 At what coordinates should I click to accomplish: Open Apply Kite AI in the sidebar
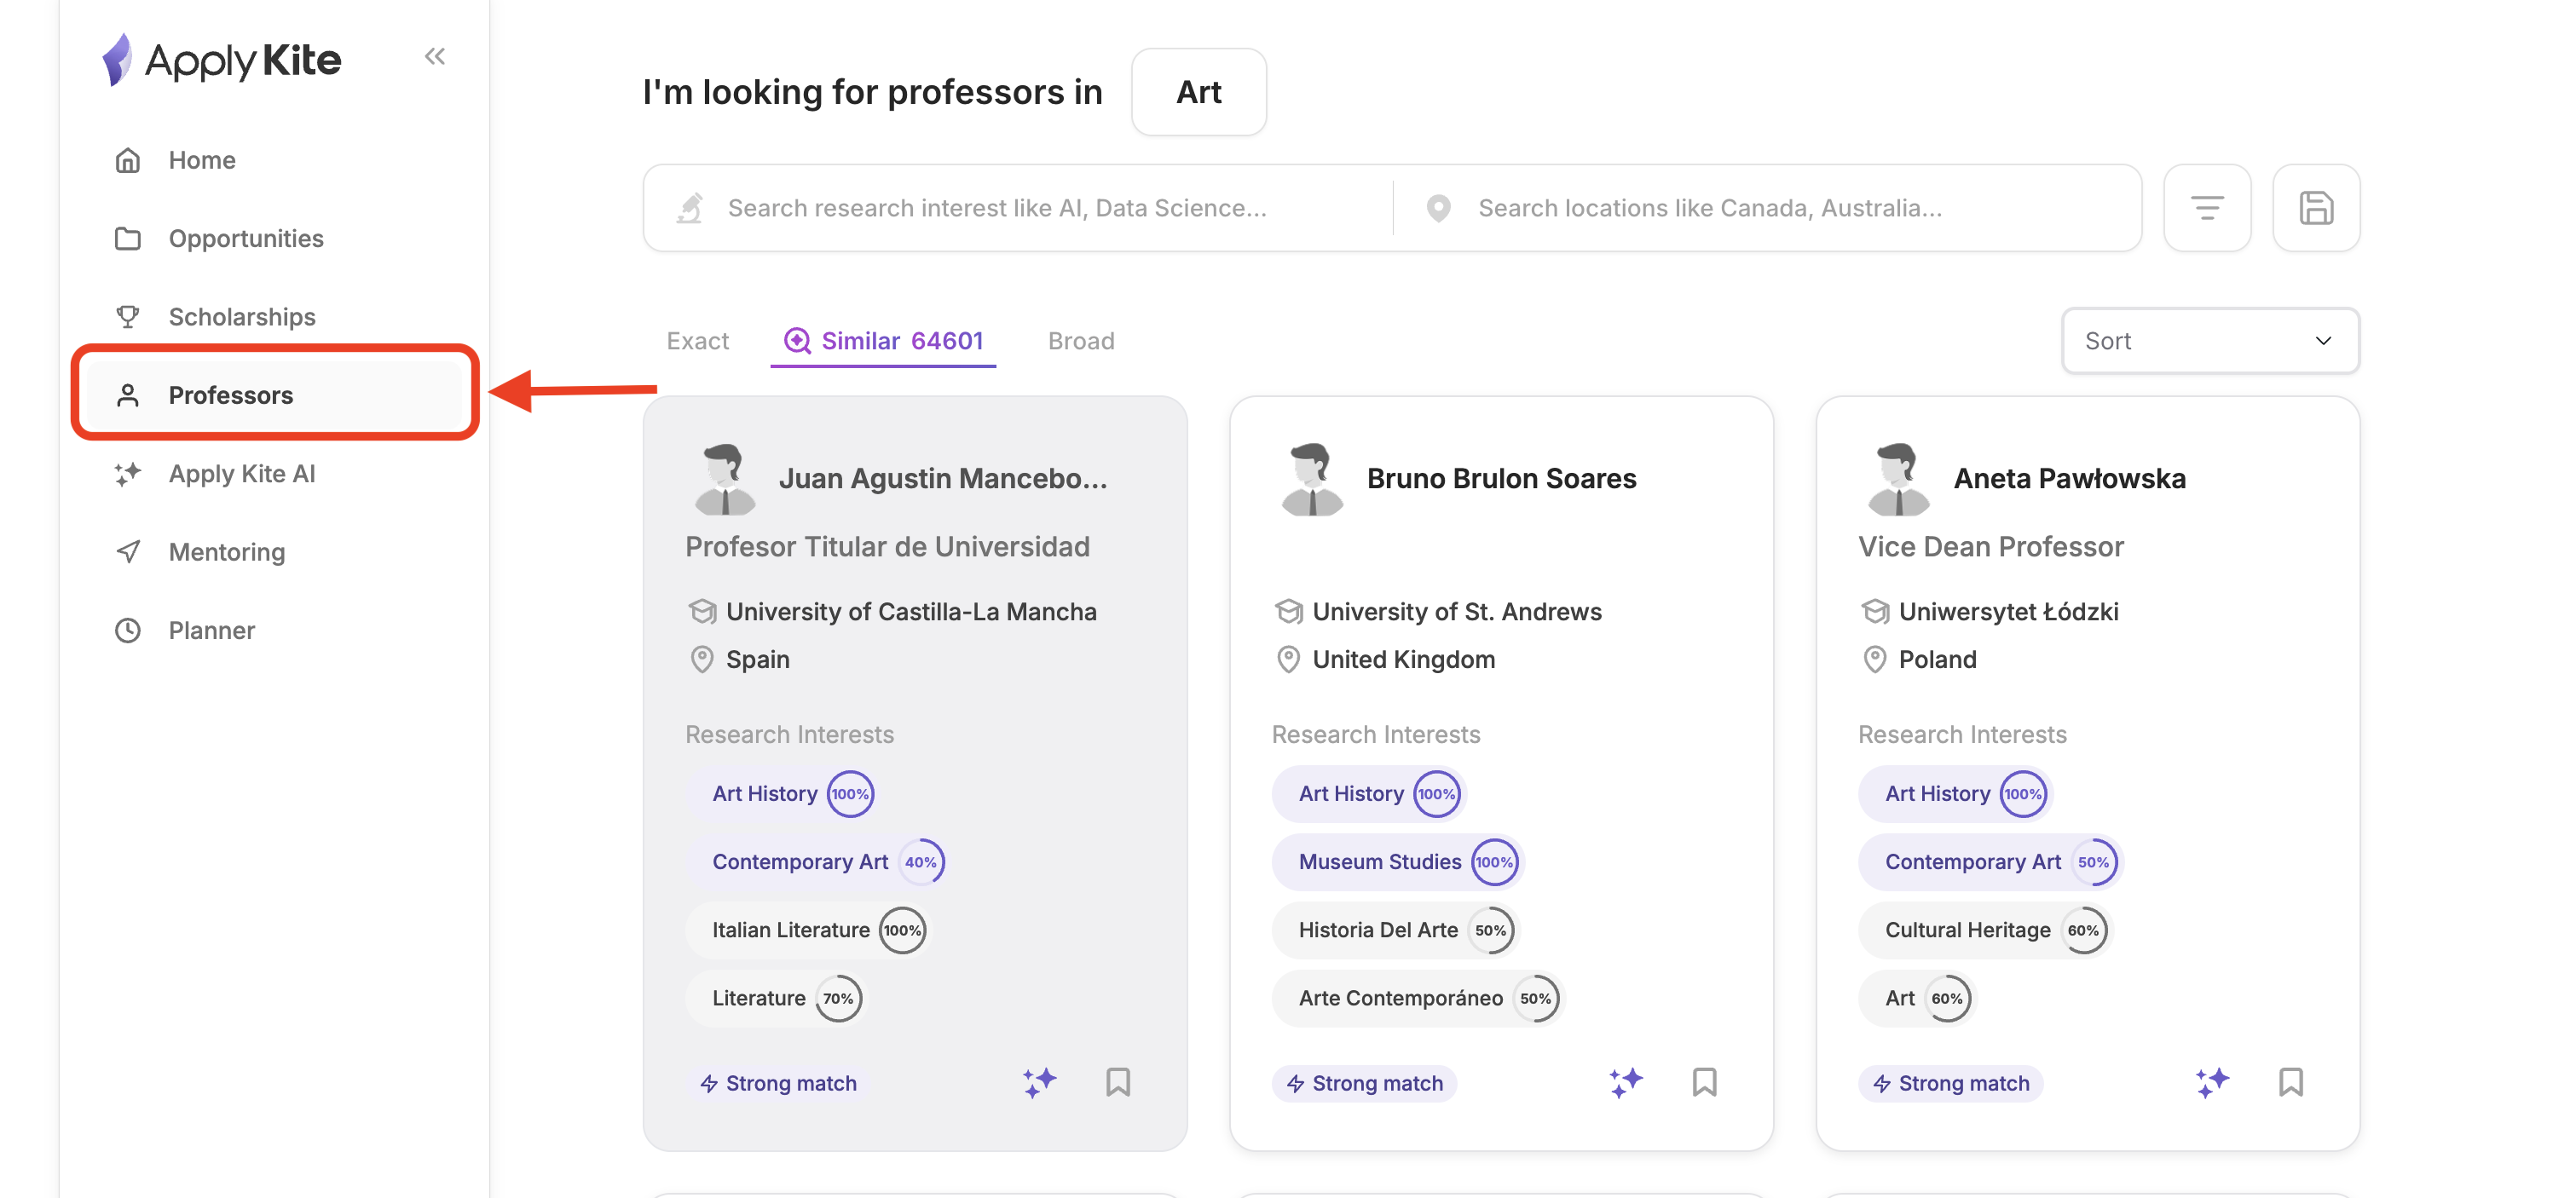(x=241, y=474)
